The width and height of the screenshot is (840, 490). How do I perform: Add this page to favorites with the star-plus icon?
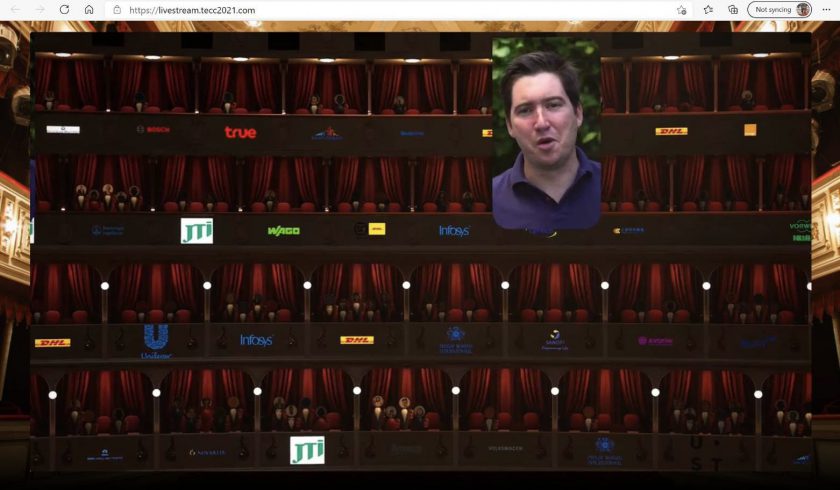tap(682, 10)
